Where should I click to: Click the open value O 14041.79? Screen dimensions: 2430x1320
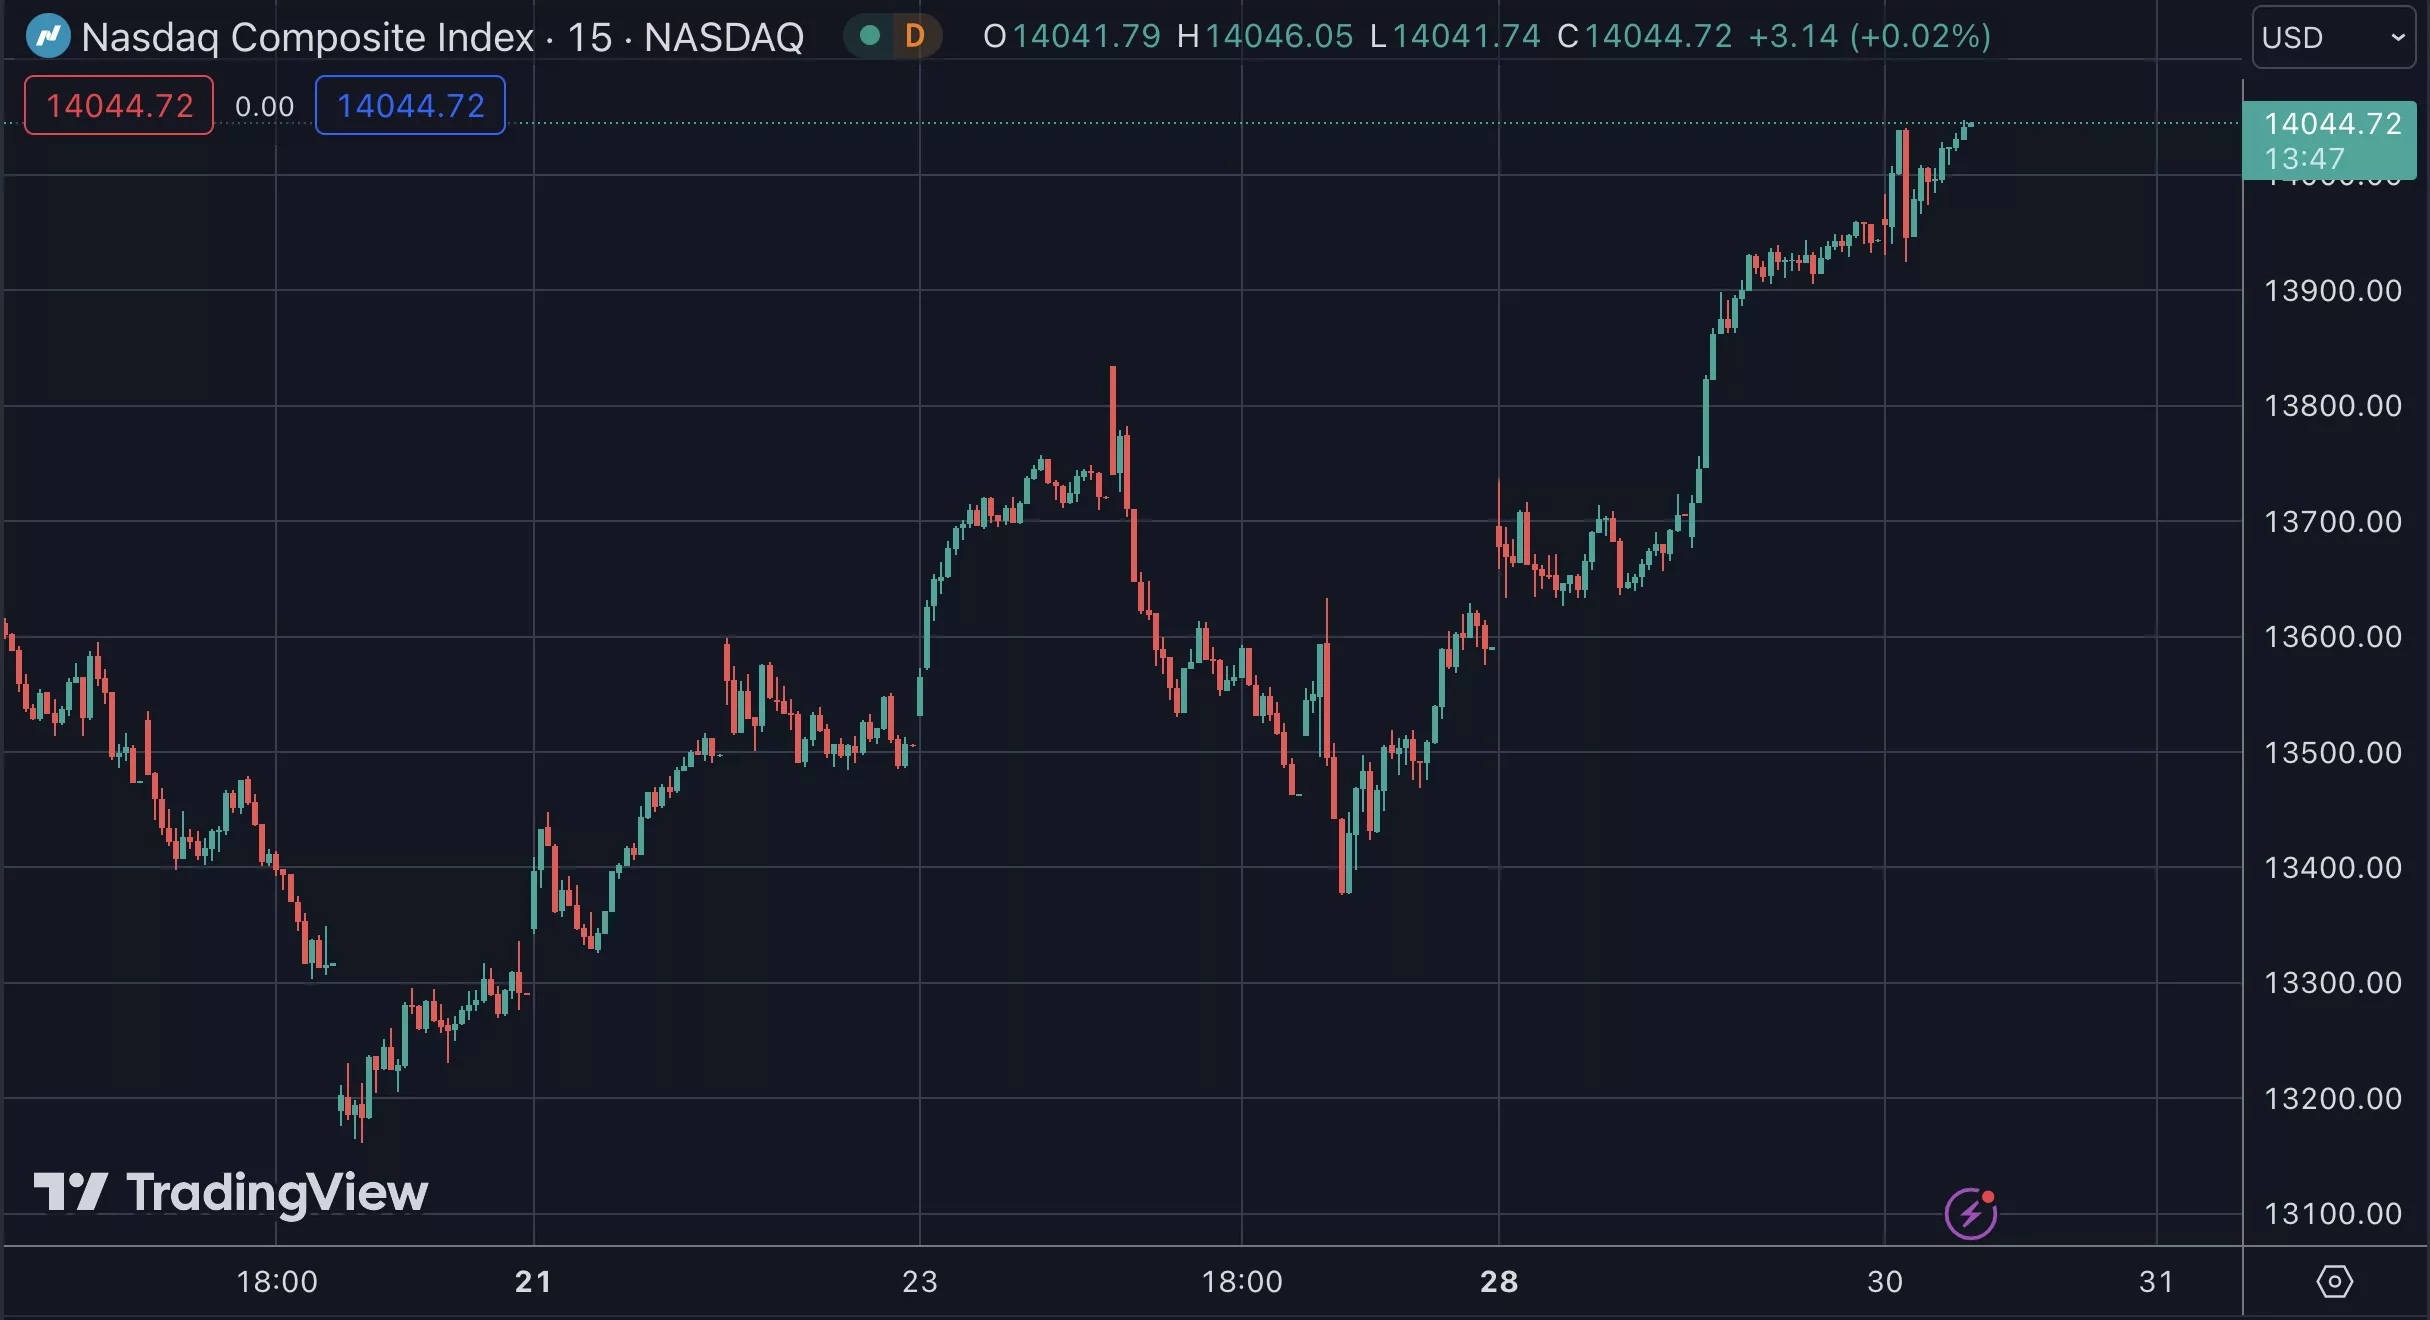pos(1071,37)
